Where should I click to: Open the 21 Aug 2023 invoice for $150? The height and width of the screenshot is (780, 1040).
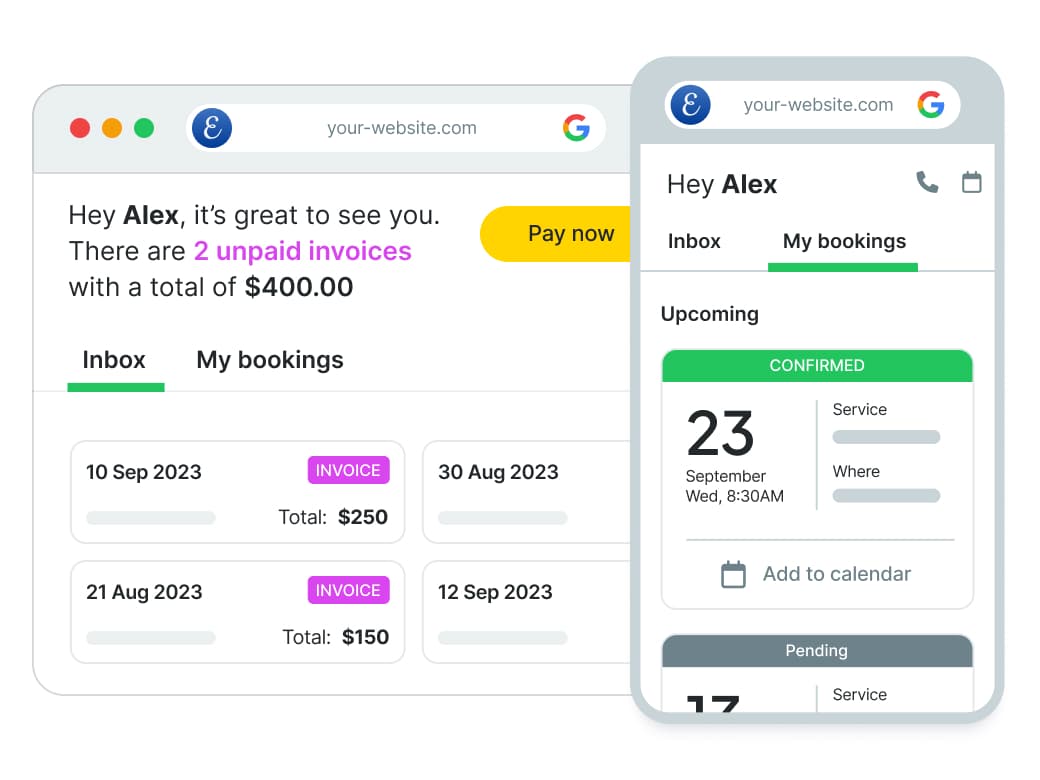[237, 612]
